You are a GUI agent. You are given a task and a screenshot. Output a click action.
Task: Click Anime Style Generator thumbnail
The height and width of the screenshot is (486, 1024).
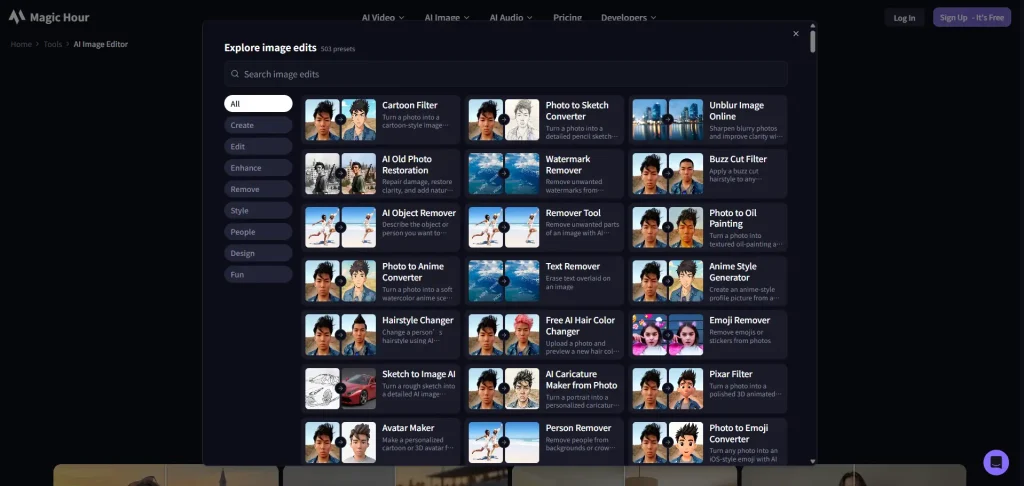[x=667, y=280]
